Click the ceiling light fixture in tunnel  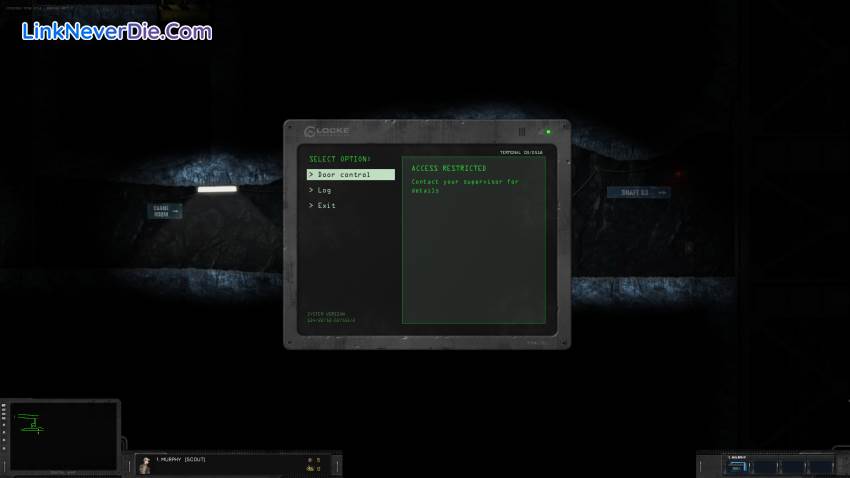pos(217,189)
